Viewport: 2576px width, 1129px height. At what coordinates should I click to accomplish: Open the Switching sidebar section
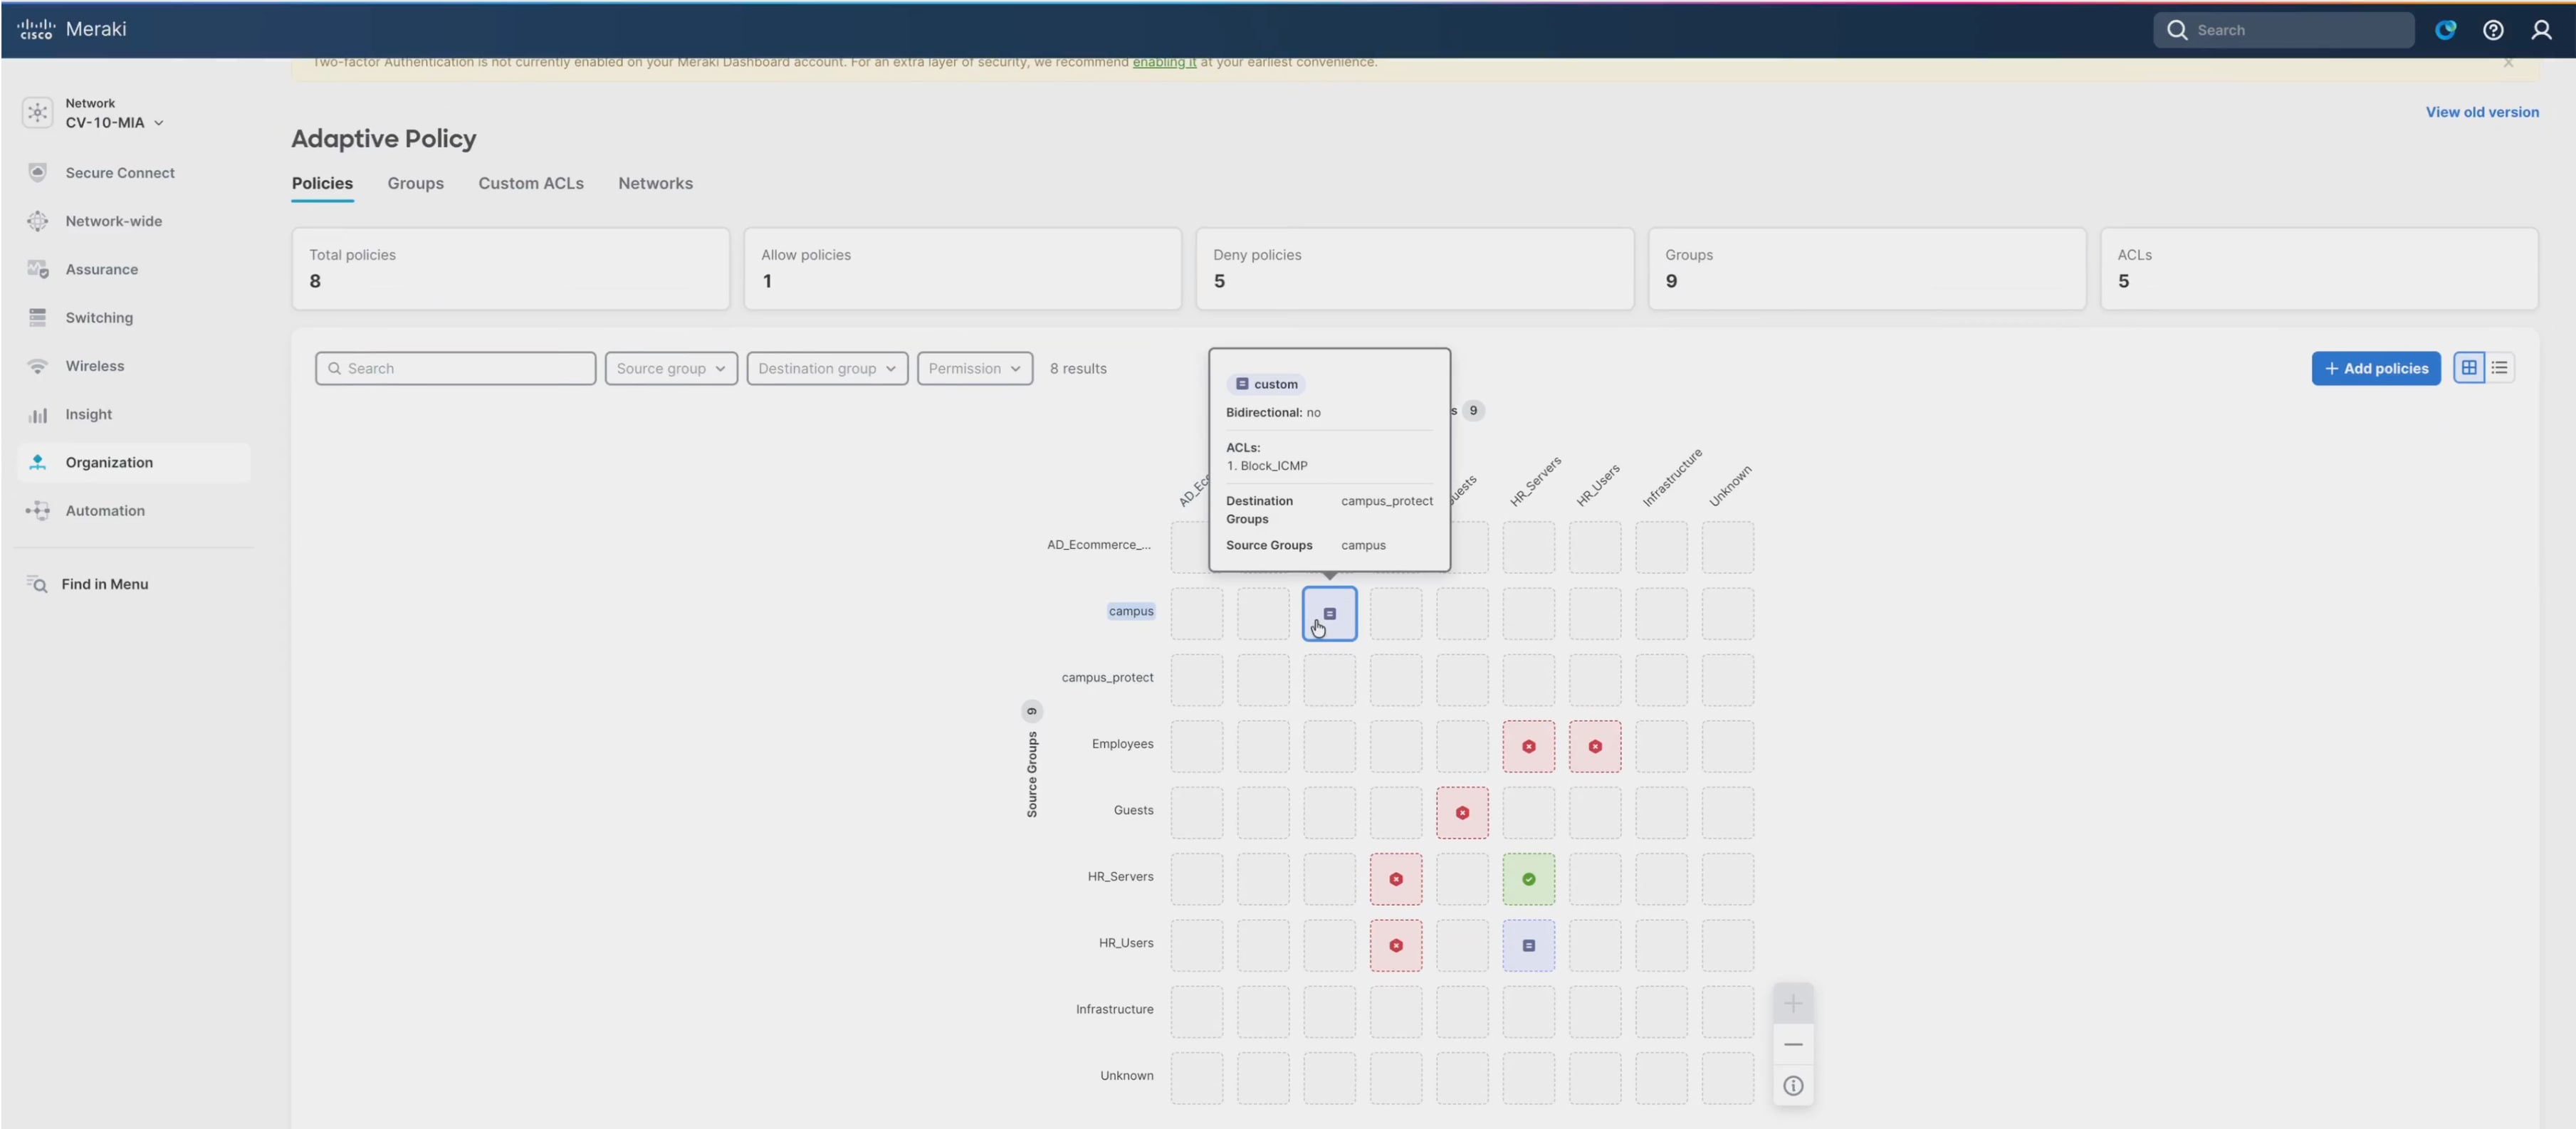point(99,317)
